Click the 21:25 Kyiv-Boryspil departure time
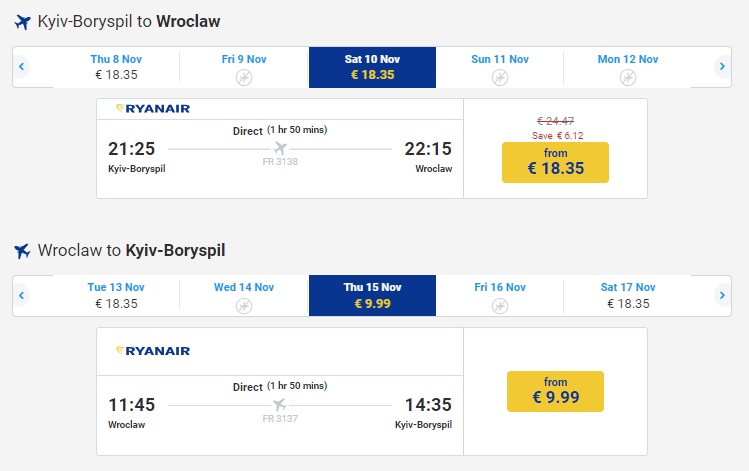 pos(132,149)
